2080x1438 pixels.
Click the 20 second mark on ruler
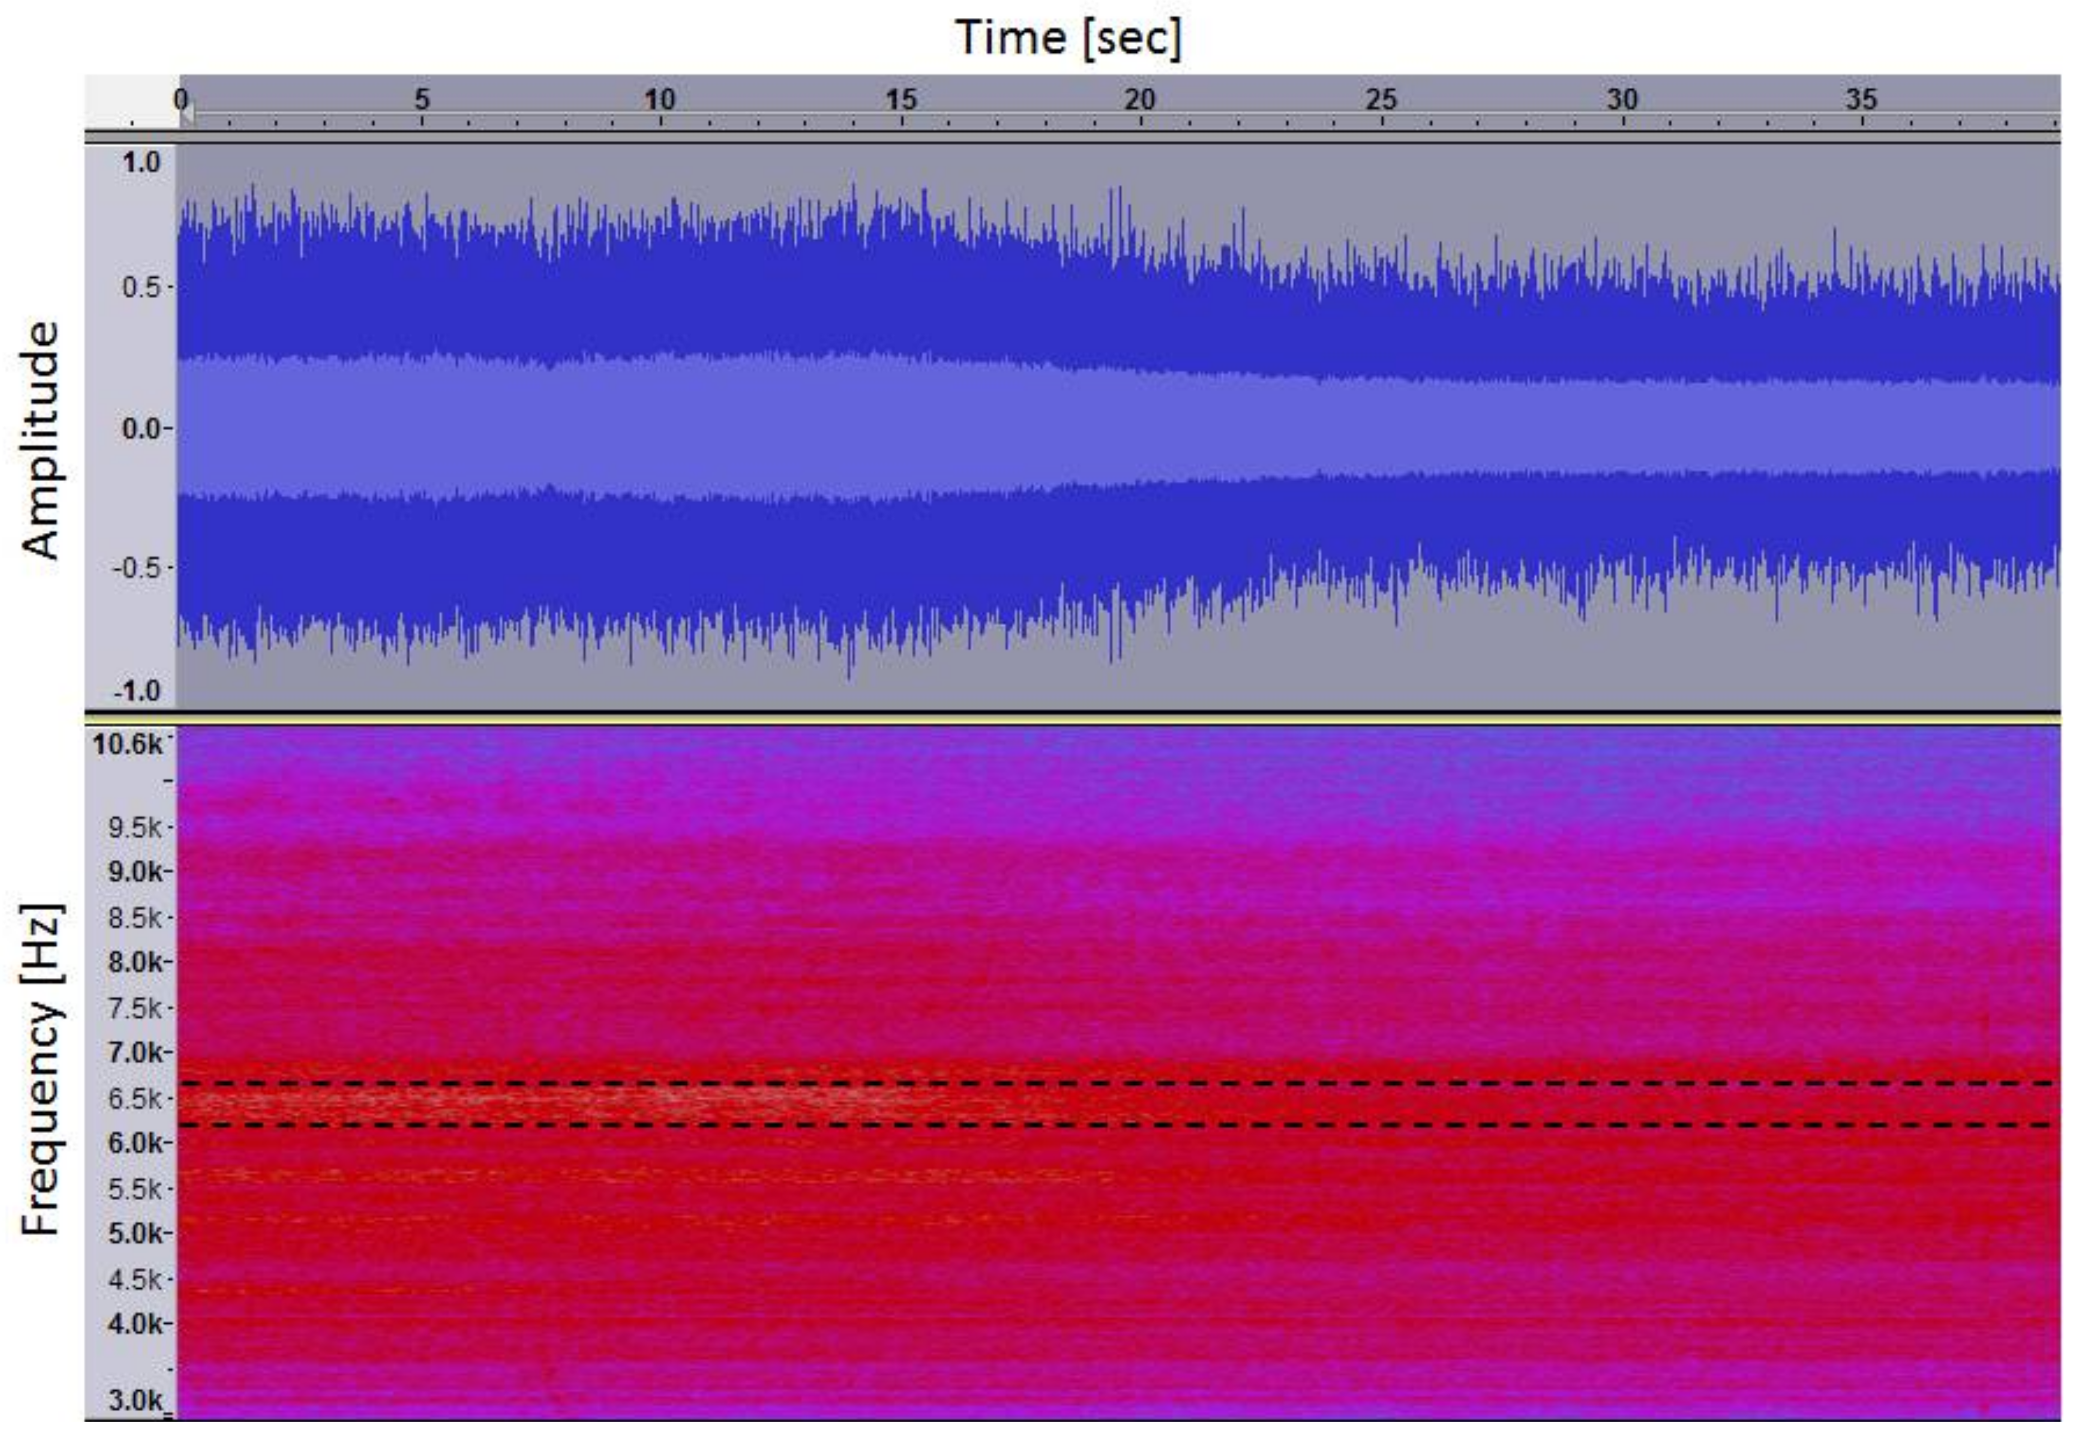[1140, 100]
